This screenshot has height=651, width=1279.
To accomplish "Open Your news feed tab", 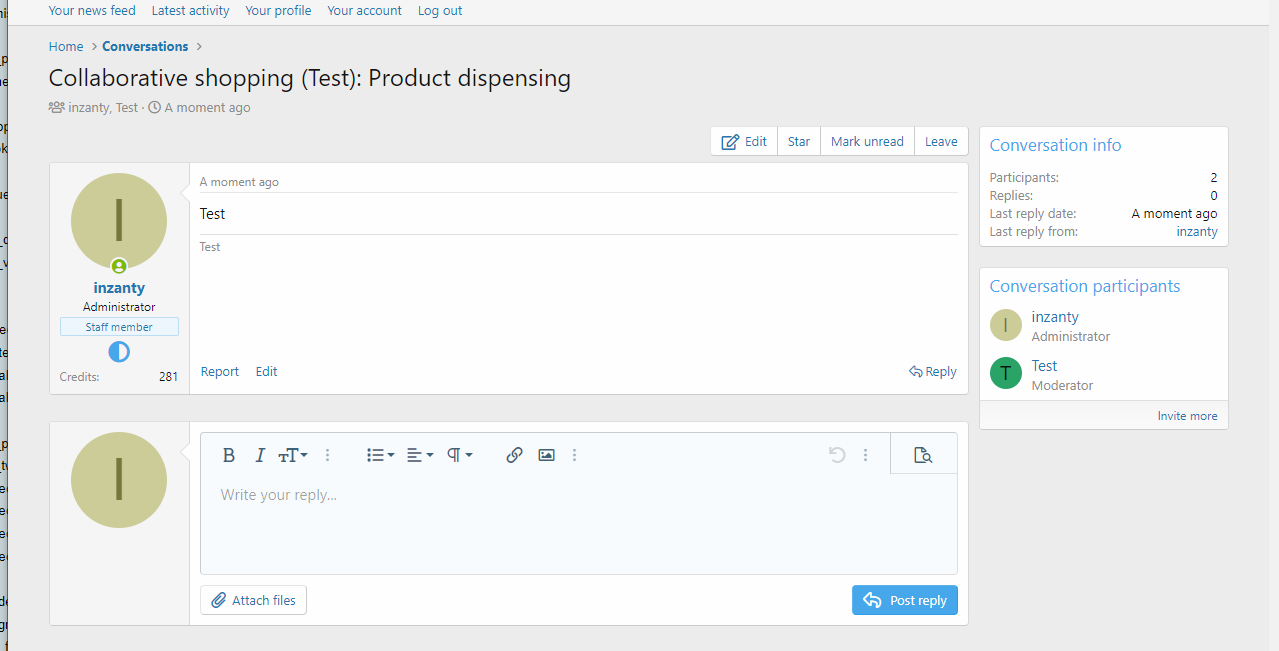I will click(x=92, y=11).
